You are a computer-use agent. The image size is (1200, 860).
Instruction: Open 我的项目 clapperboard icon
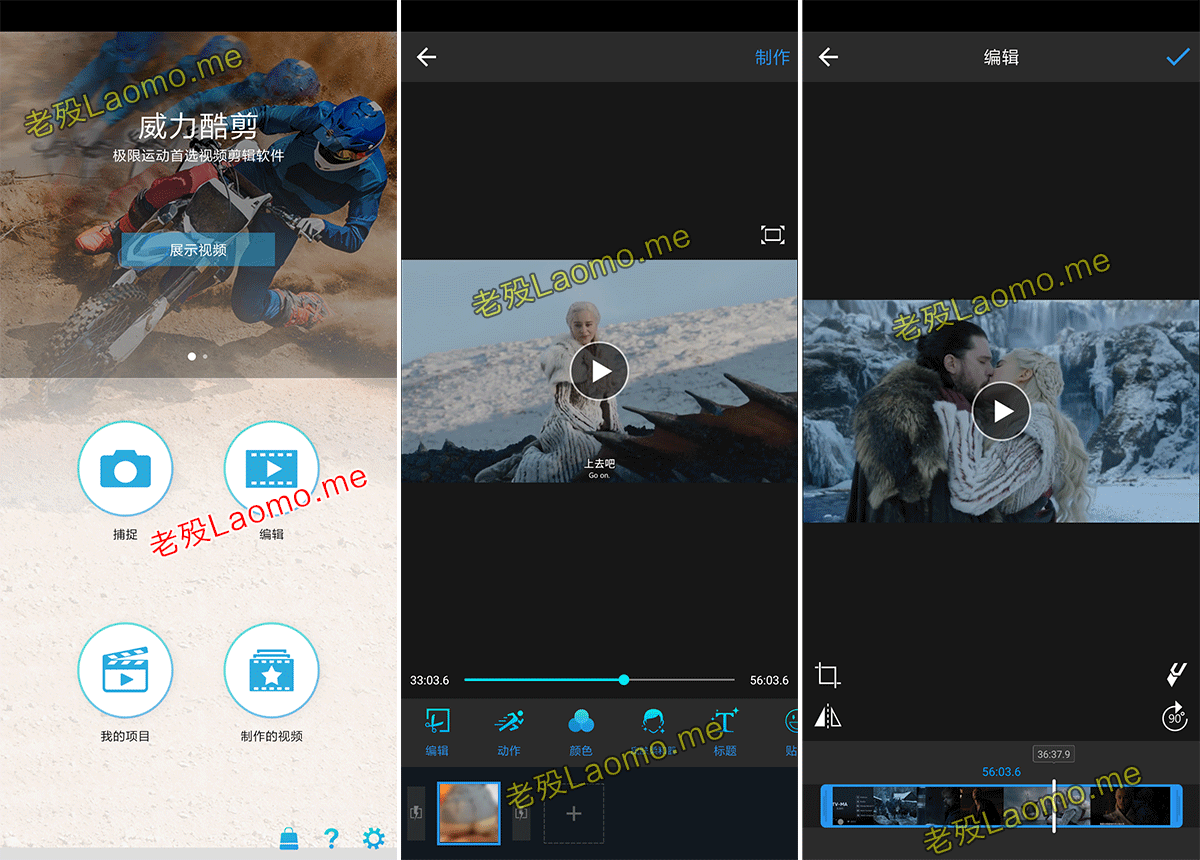(125, 670)
